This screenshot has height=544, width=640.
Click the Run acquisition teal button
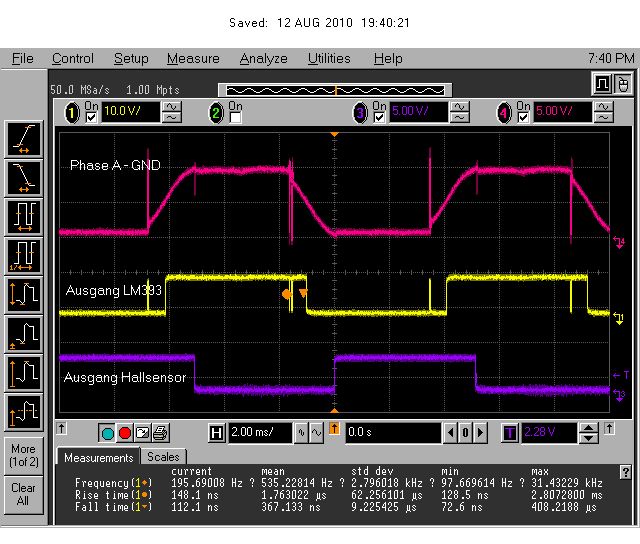(x=107, y=433)
